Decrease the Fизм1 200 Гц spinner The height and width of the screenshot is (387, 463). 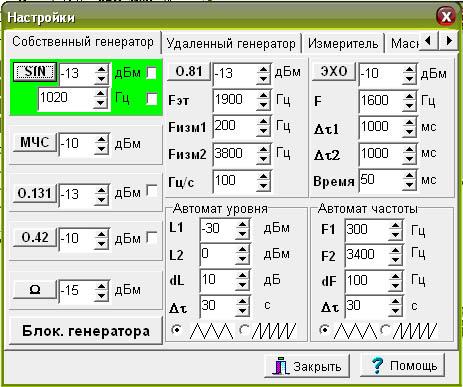click(x=263, y=131)
